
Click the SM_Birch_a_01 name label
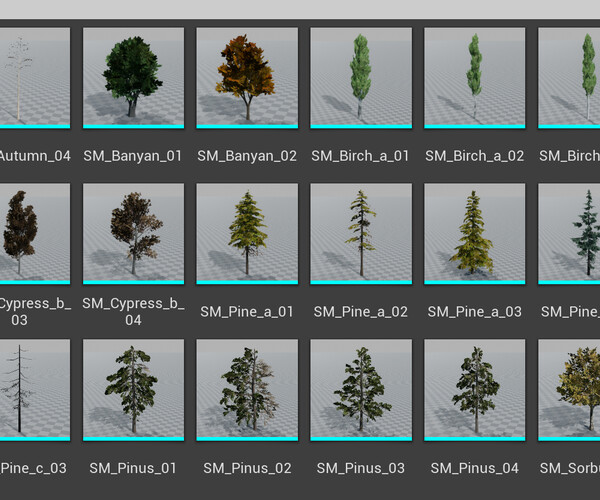[x=360, y=156]
